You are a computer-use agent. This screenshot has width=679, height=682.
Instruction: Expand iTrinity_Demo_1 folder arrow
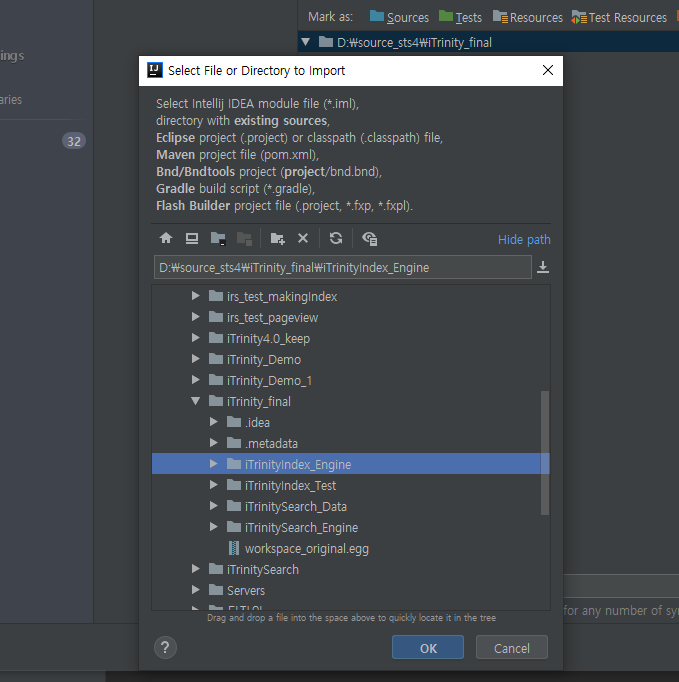[x=196, y=380]
